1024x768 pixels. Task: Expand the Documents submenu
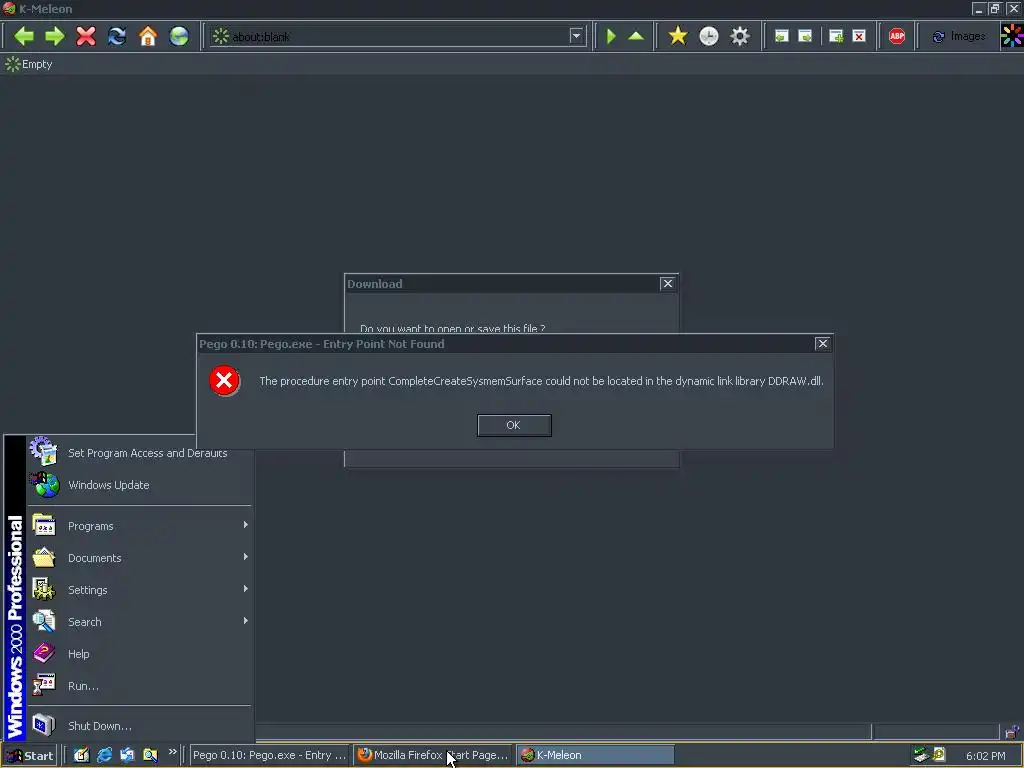[x=139, y=558]
